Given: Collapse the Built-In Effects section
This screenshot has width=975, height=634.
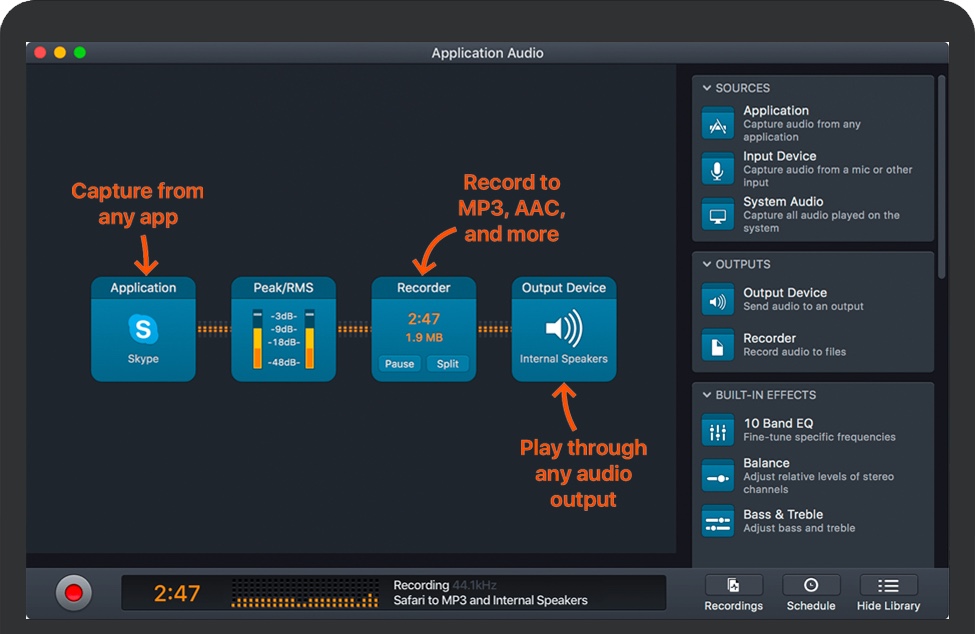Looking at the screenshot, I should (707, 395).
